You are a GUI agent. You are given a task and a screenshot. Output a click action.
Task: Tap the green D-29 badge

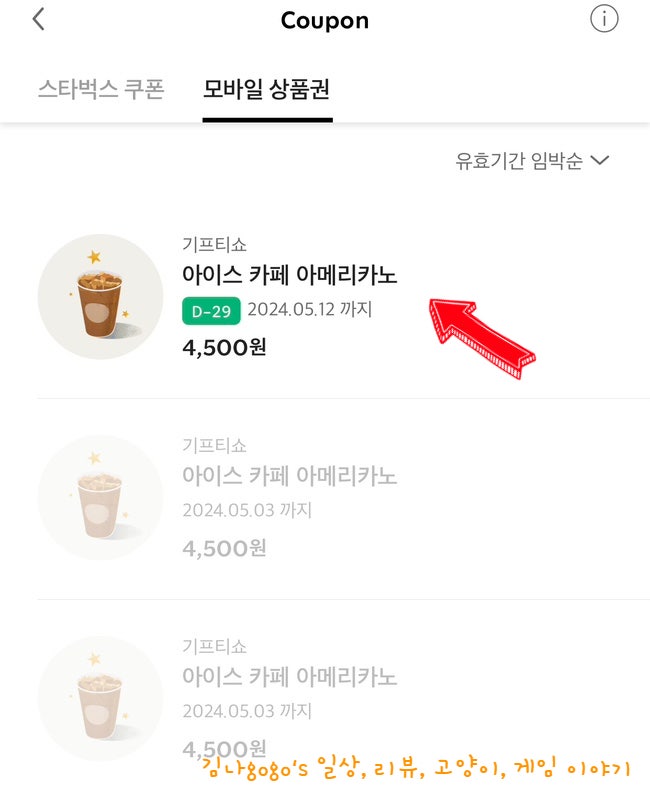(x=211, y=311)
